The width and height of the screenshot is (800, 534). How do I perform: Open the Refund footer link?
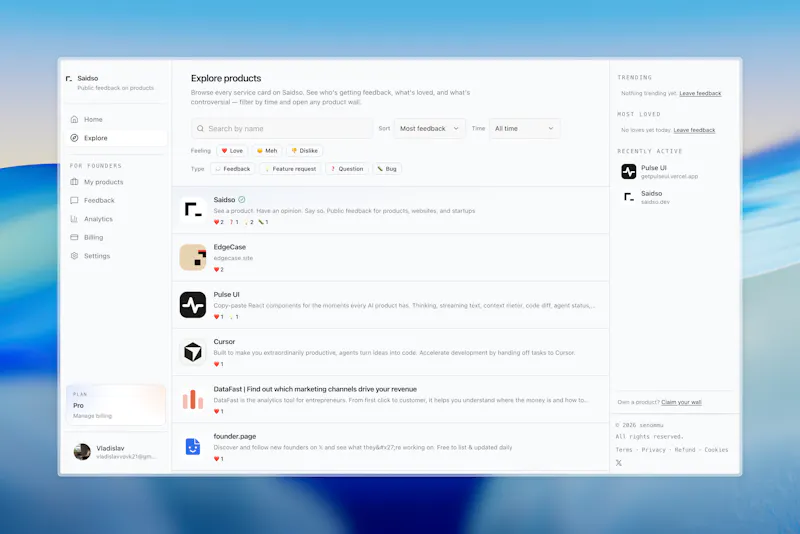(x=685, y=450)
